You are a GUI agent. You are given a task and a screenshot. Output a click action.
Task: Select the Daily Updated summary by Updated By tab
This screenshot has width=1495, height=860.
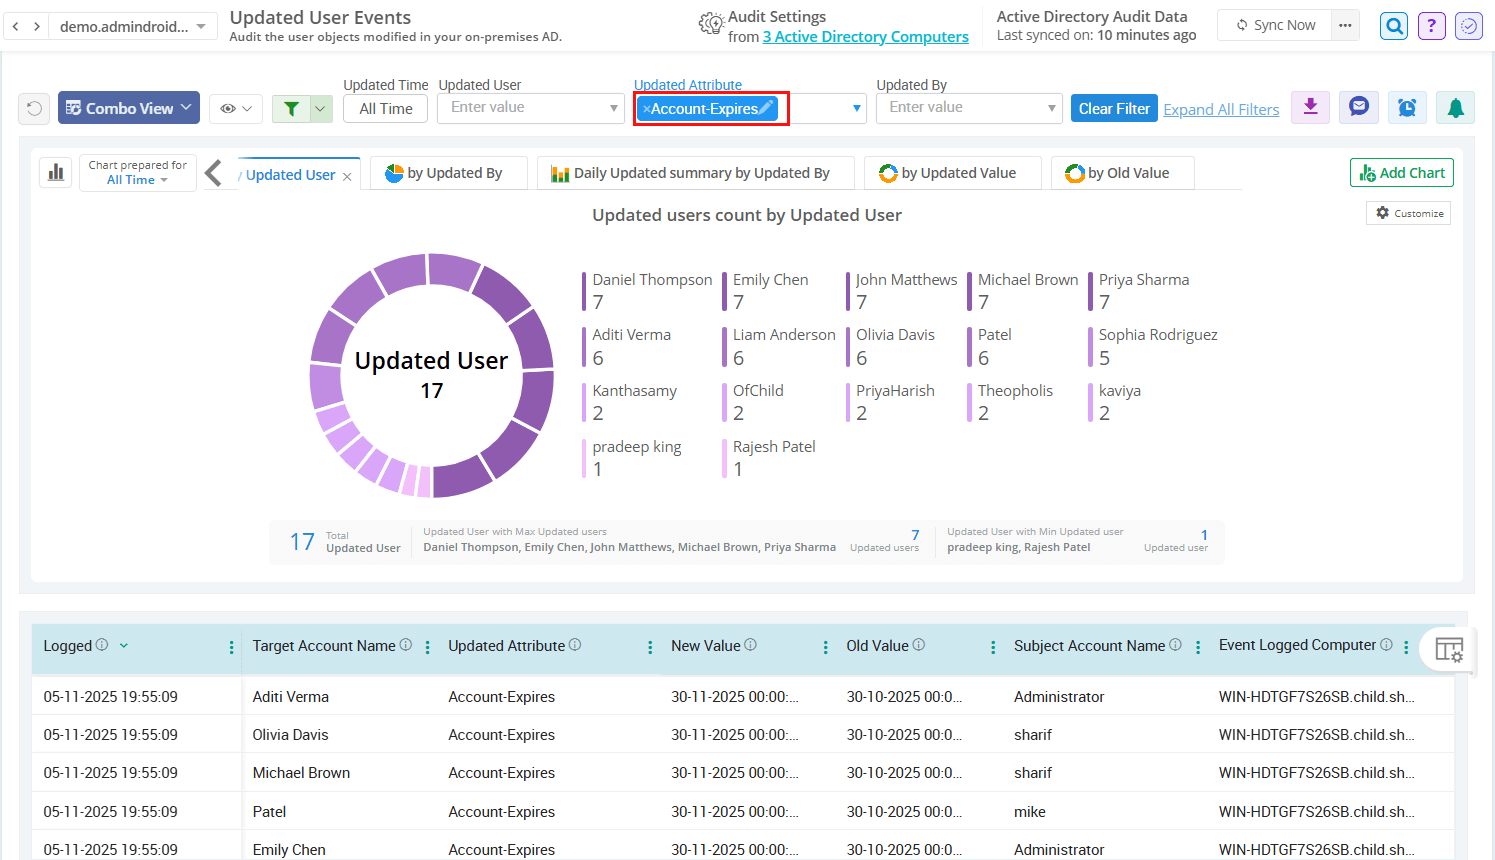click(695, 172)
